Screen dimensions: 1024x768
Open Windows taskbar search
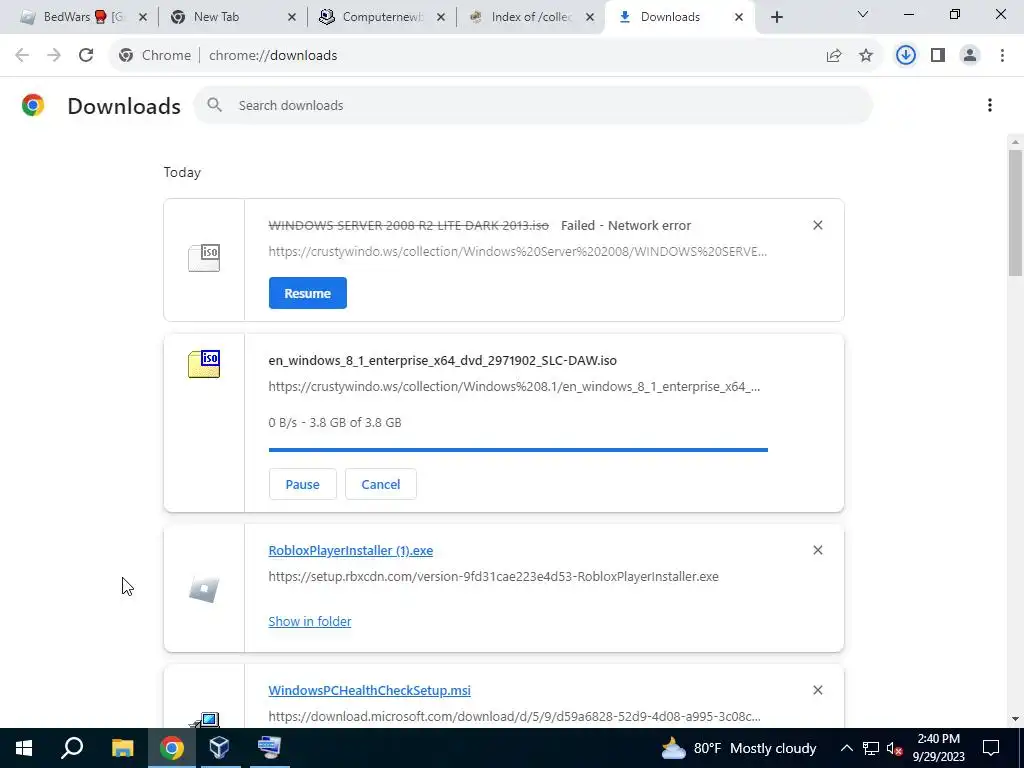(72, 748)
